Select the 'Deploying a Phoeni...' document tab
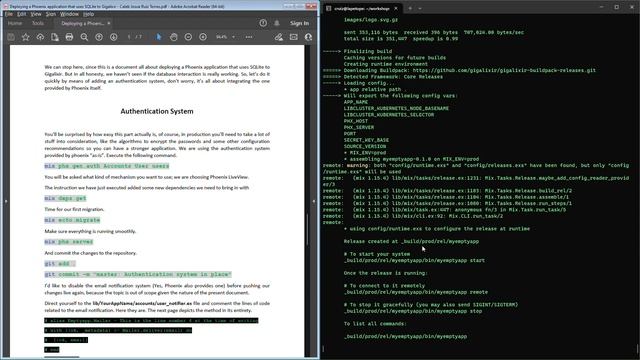640x360 pixels. coord(82,23)
